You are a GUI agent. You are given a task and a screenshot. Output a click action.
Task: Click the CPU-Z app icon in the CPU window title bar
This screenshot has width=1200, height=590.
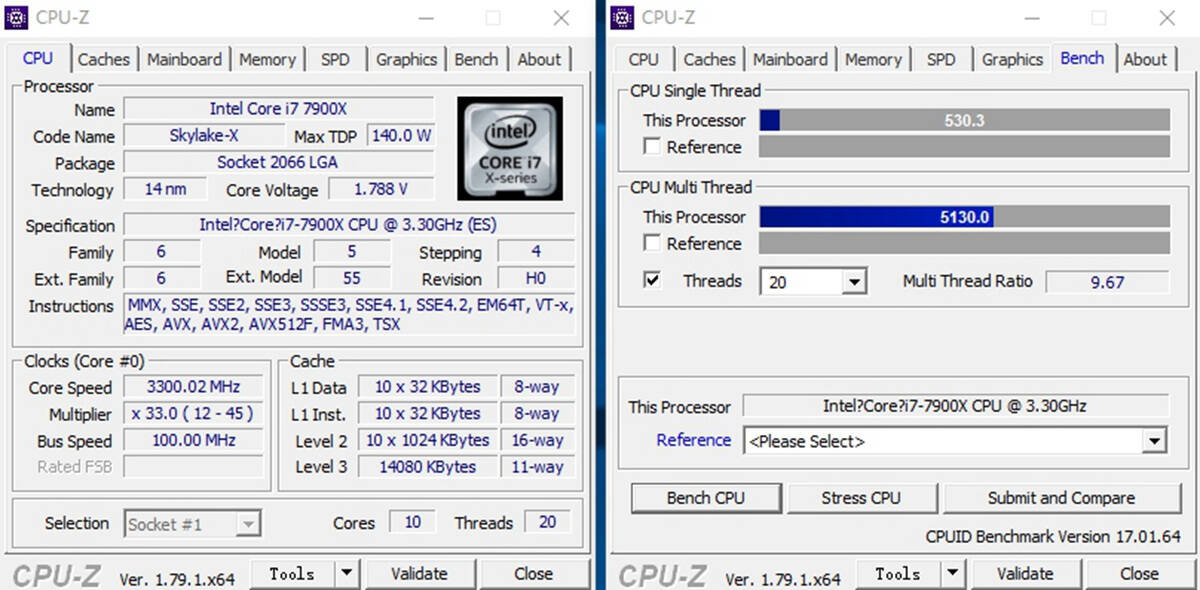click(17, 17)
